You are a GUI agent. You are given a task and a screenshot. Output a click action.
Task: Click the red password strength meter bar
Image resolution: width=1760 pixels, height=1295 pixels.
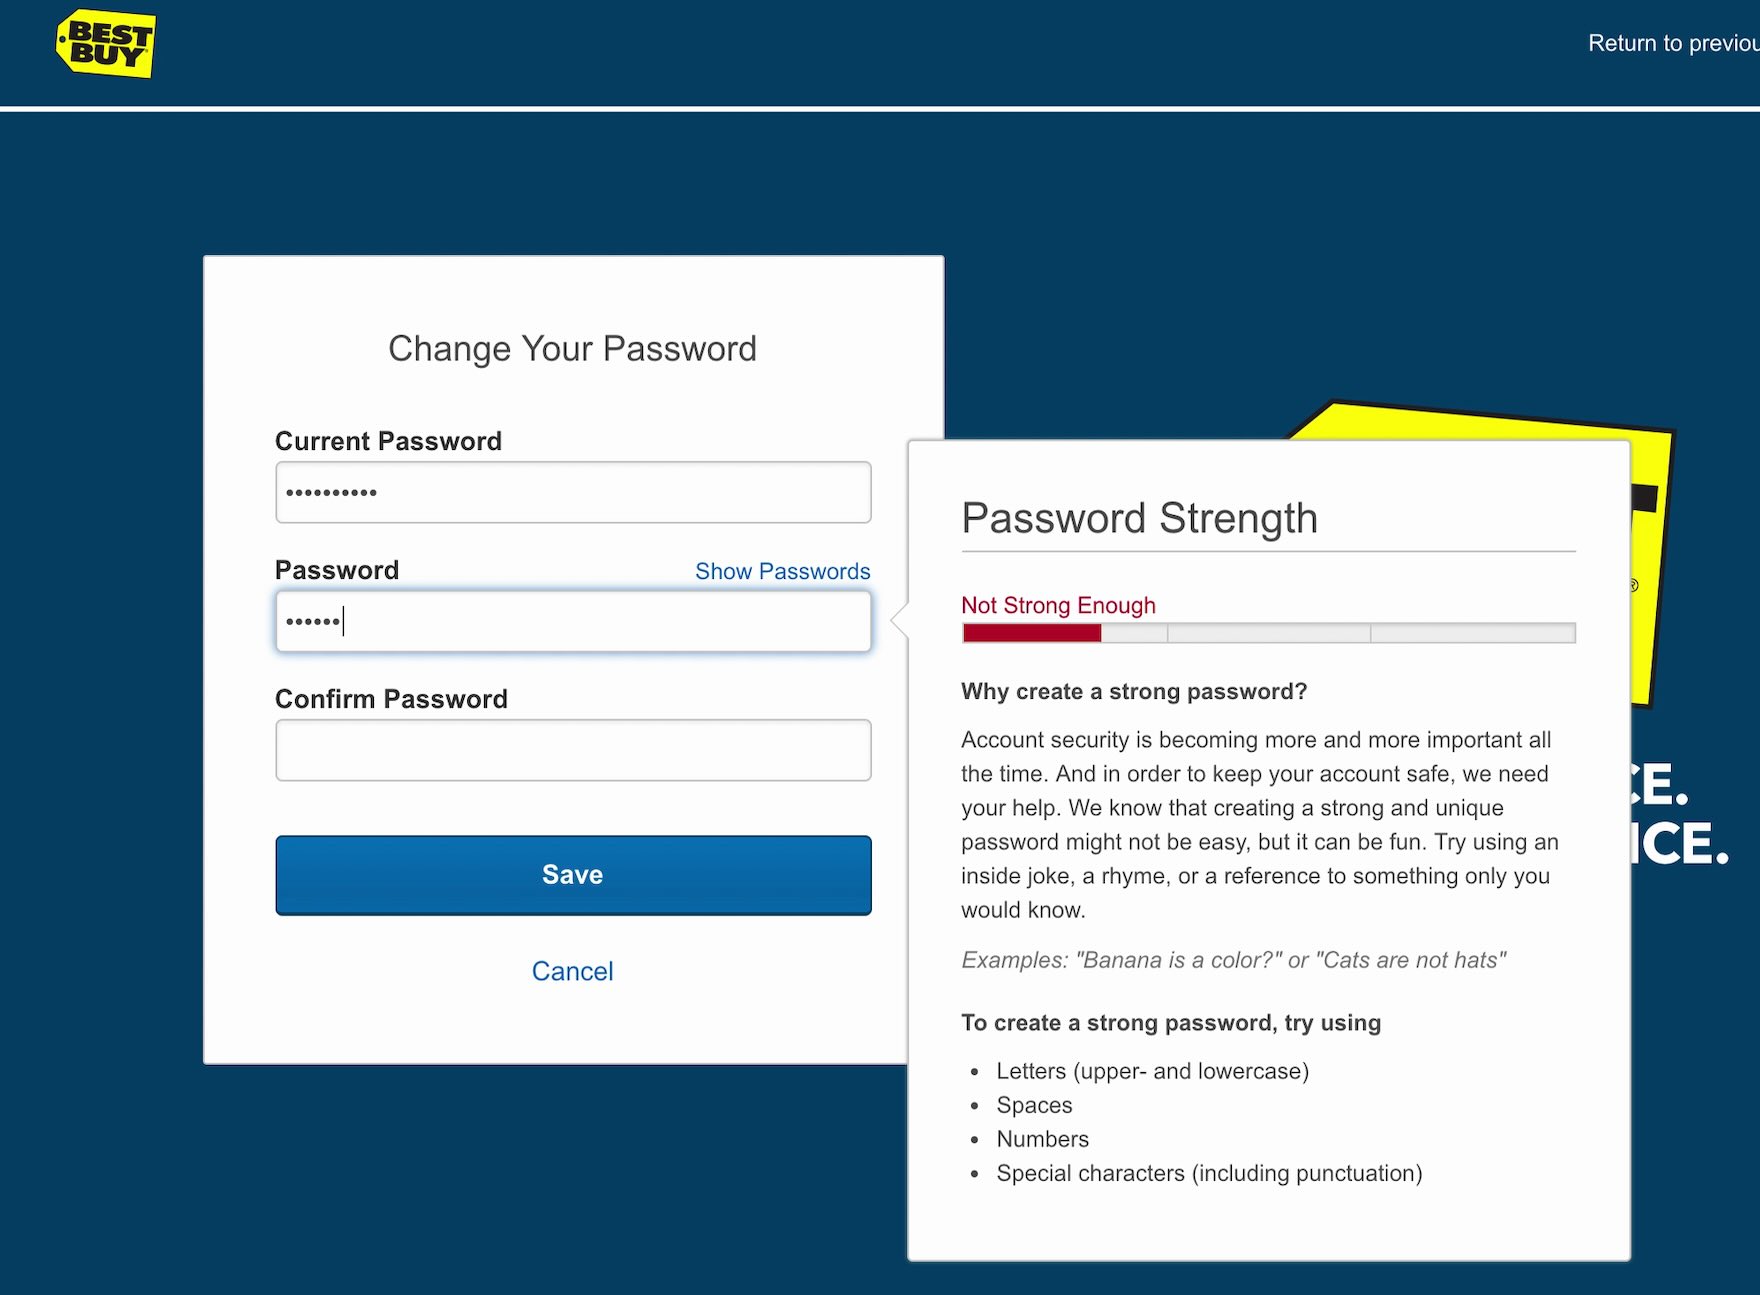[x=1031, y=633]
